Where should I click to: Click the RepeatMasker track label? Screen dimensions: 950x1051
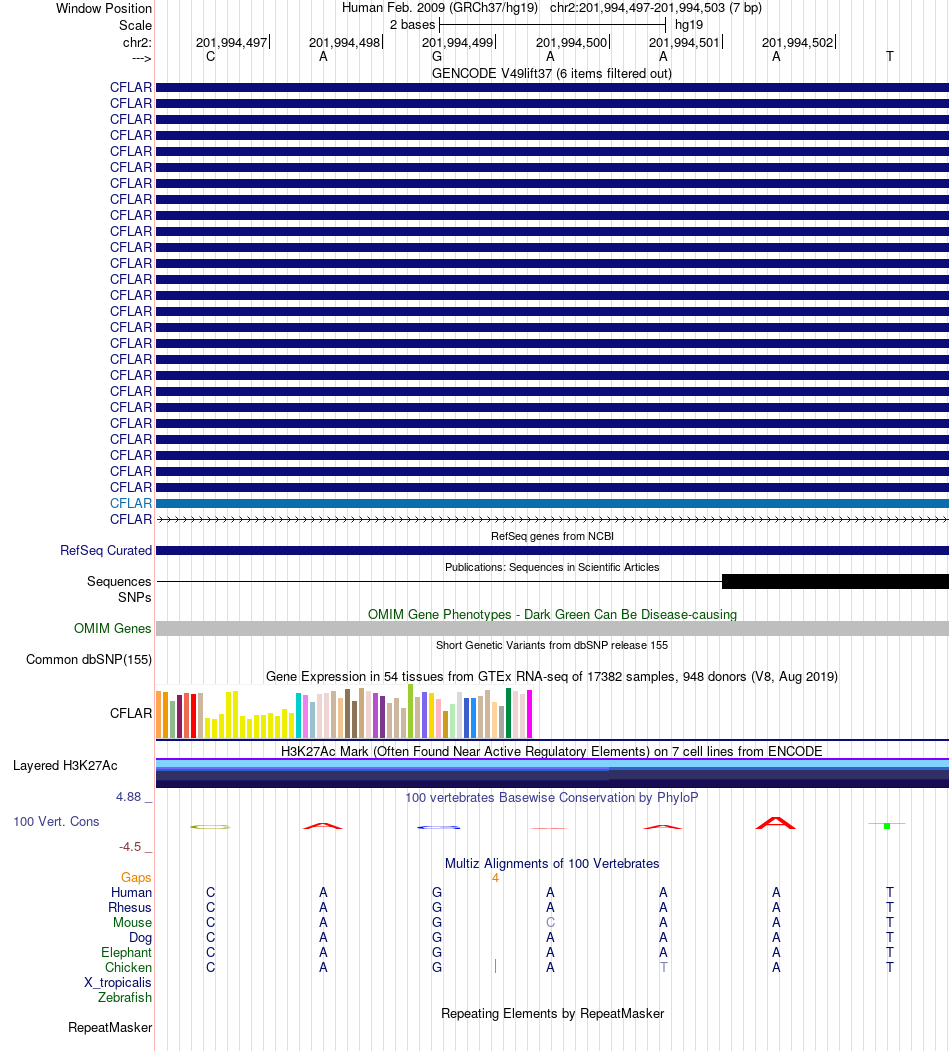point(110,1028)
